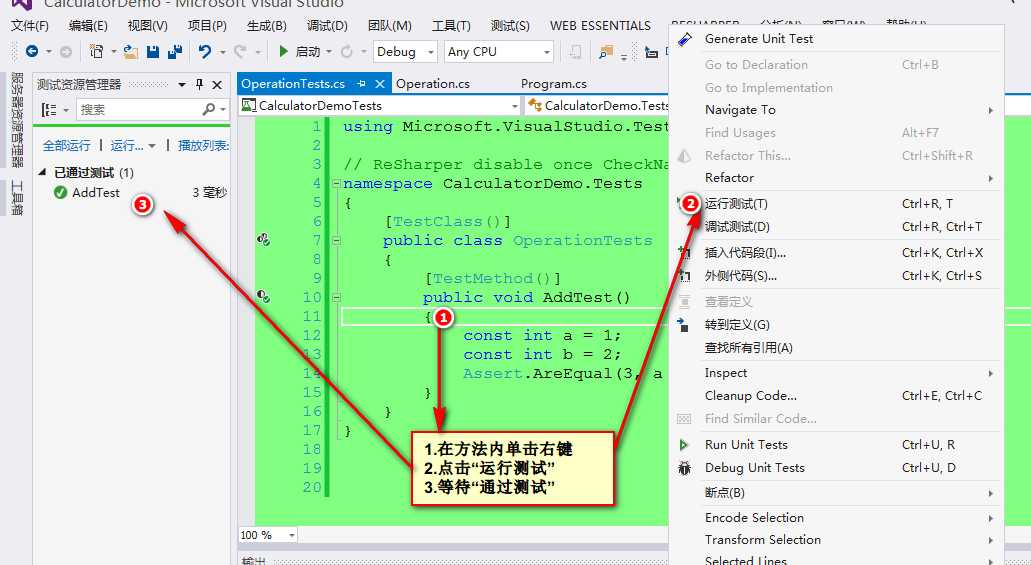Expand the 断点(B) submenu
This screenshot has height=565, width=1031.
click(x=836, y=493)
